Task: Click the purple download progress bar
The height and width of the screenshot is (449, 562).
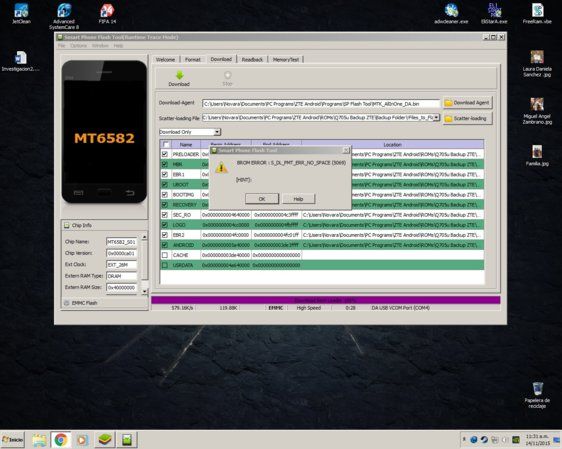Action: pos(325,300)
